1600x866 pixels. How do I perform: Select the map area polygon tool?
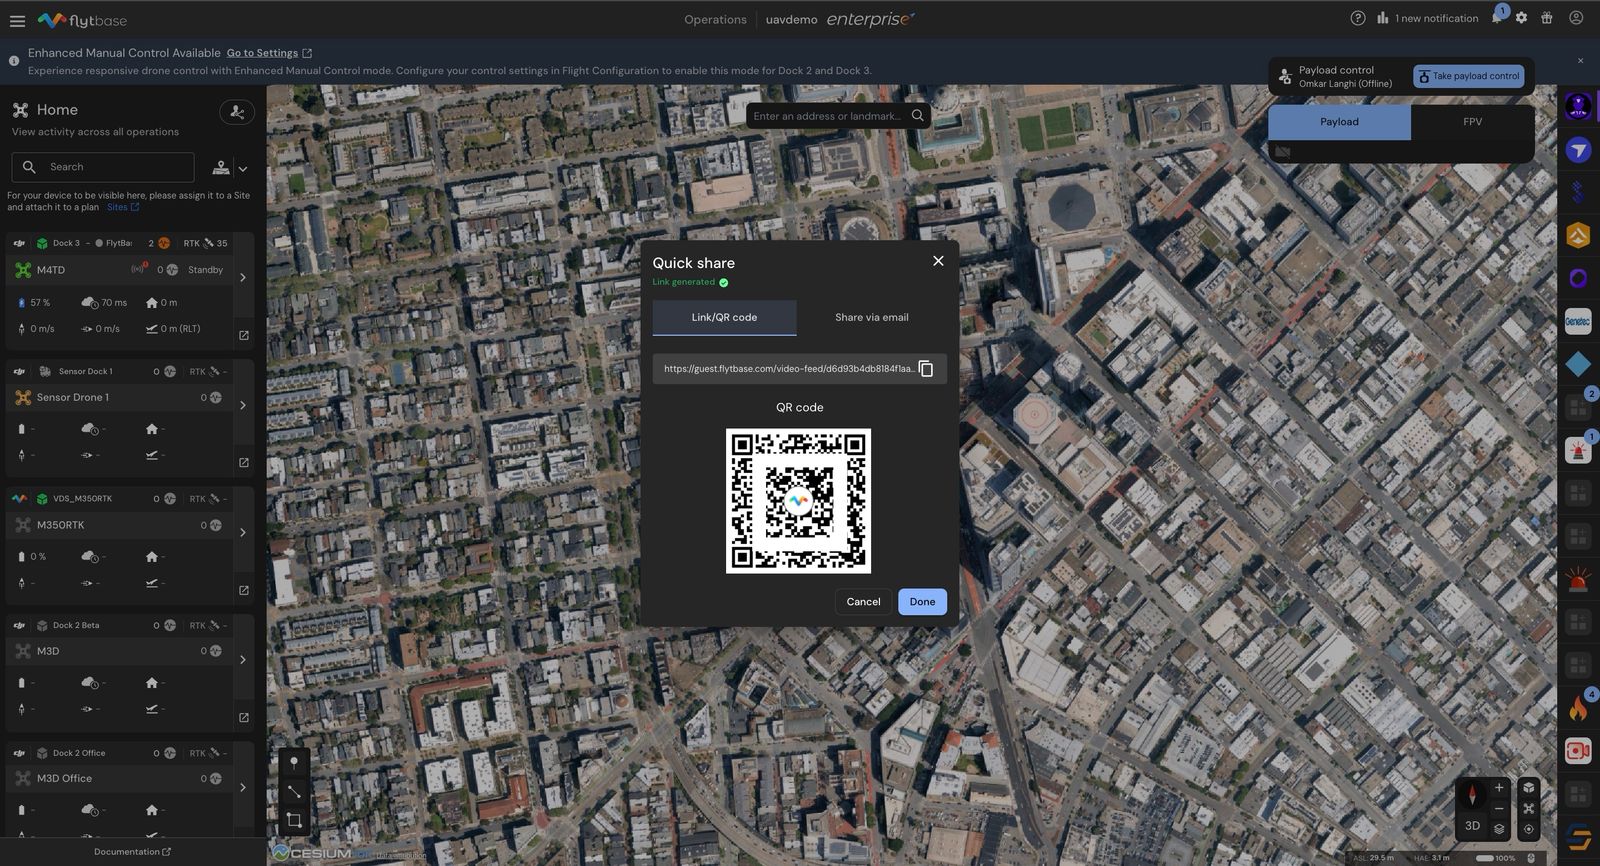294,821
